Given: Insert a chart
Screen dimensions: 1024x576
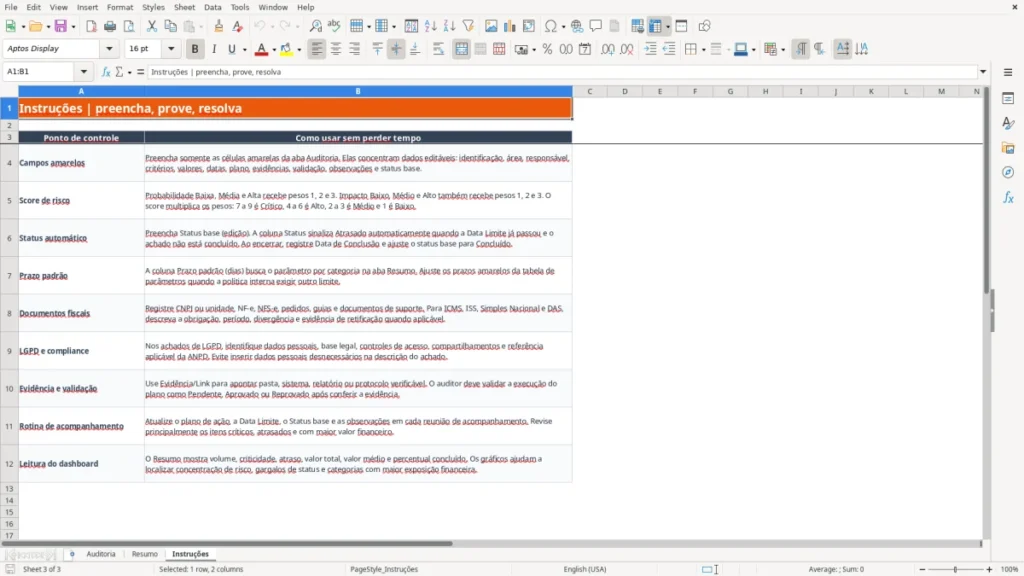Looking at the screenshot, I should [x=510, y=26].
